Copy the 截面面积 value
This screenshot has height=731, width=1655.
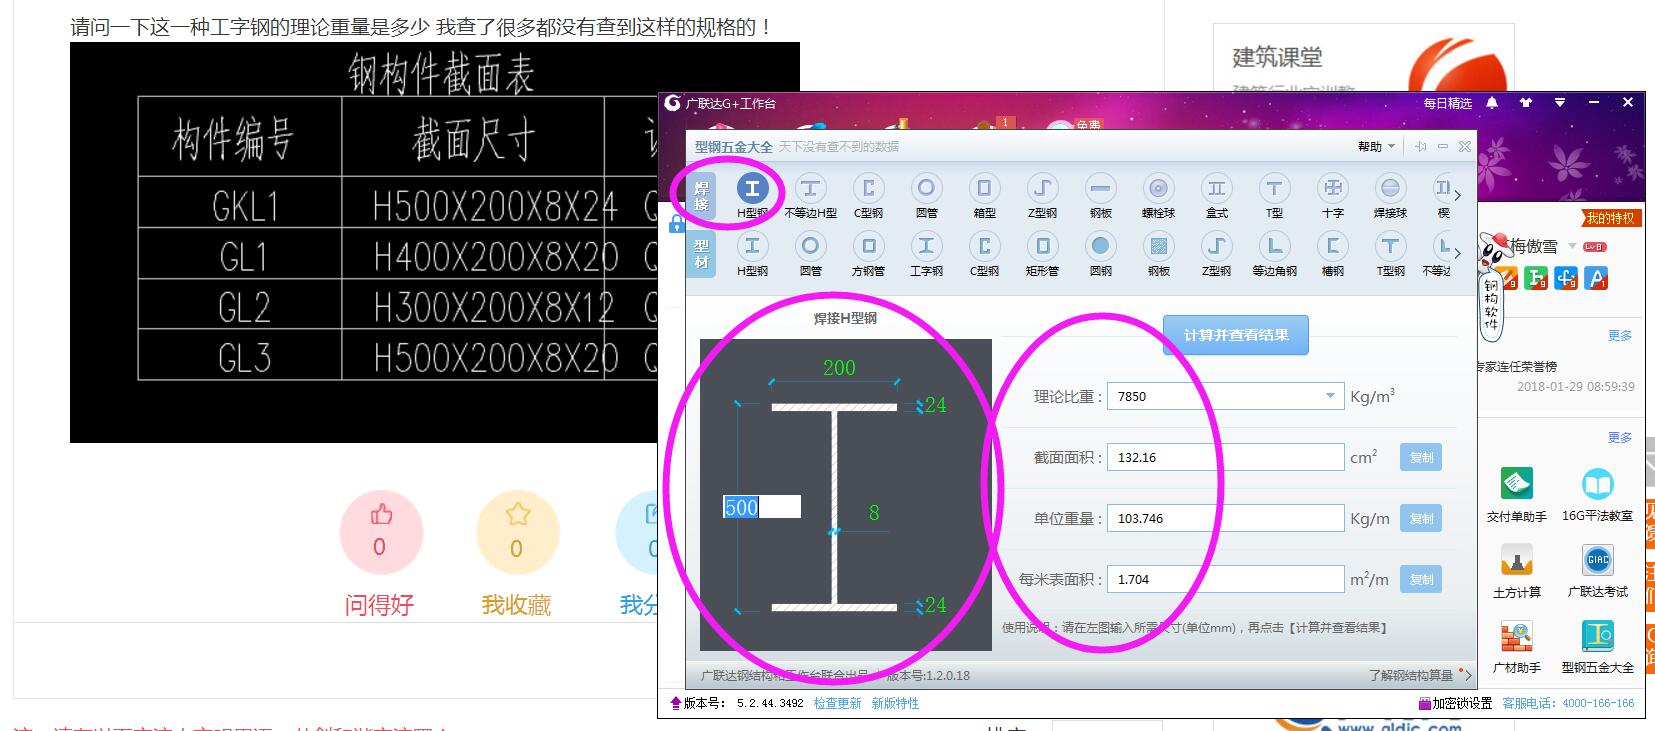click(1421, 457)
